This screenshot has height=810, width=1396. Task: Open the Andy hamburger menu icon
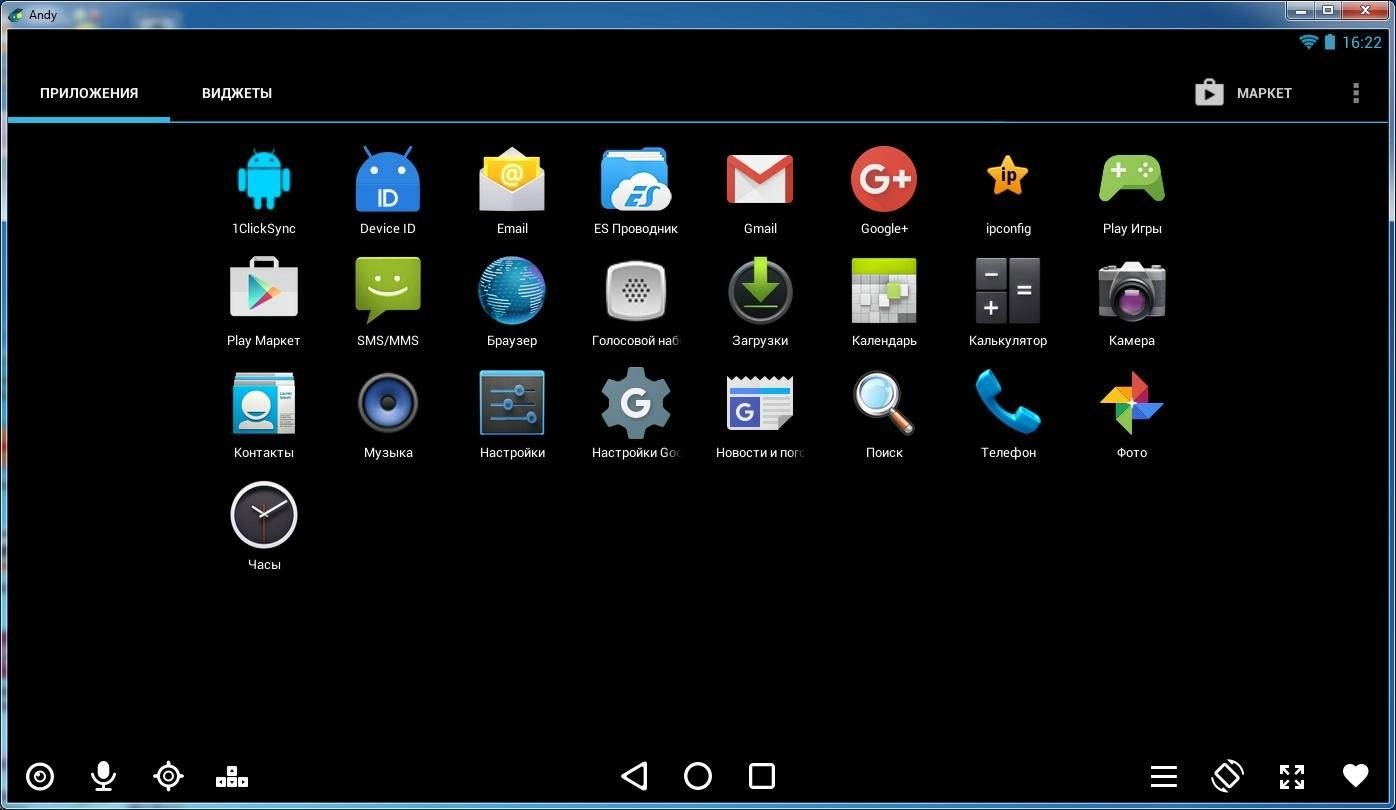tap(1163, 776)
